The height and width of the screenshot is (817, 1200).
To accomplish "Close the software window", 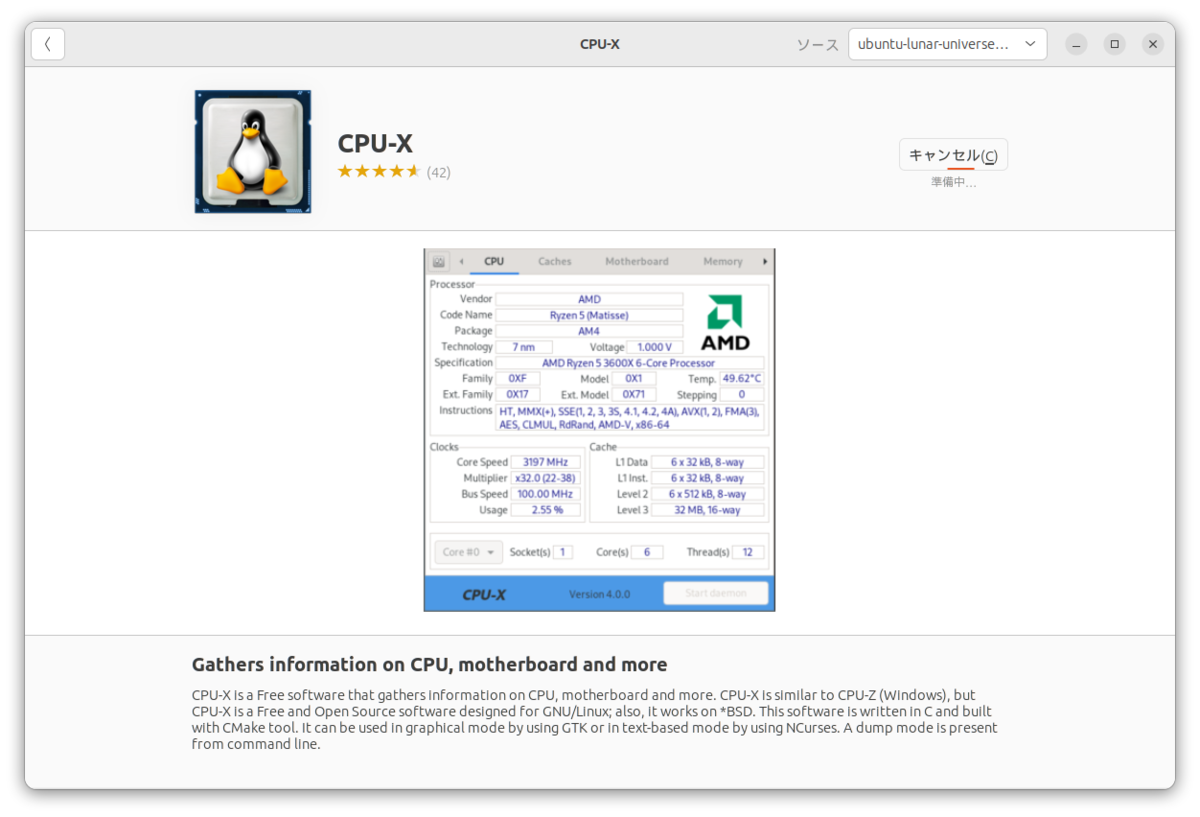I will 1152,44.
